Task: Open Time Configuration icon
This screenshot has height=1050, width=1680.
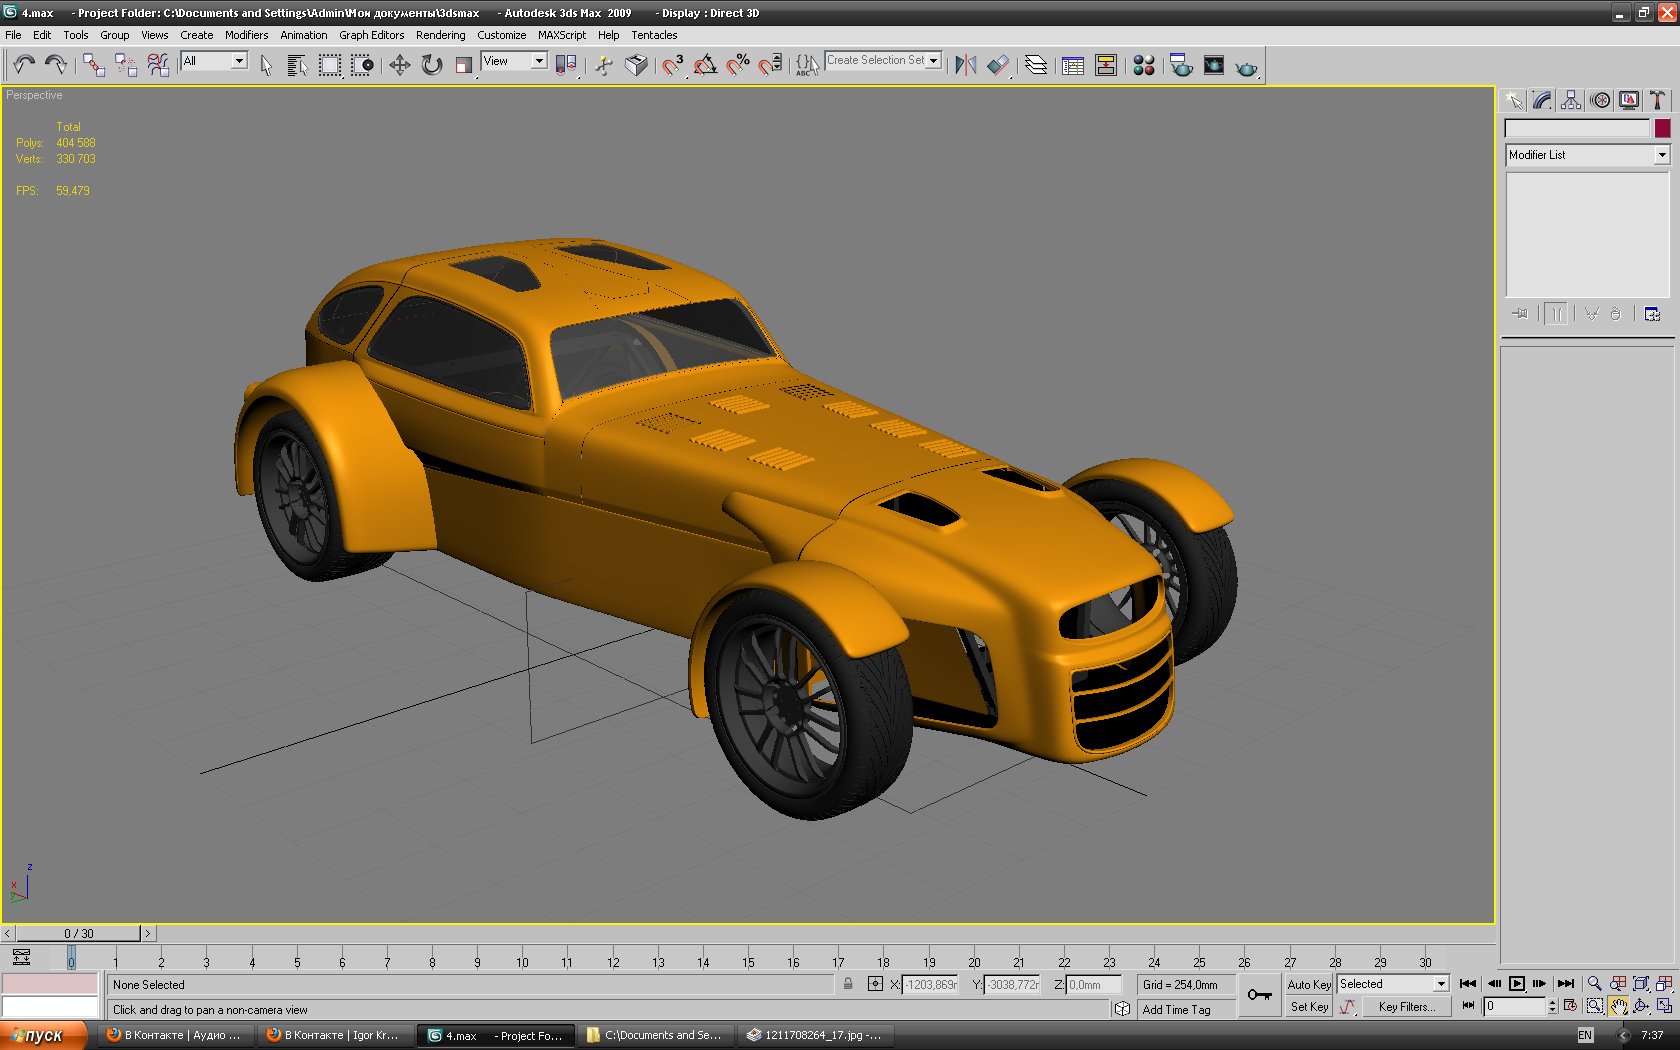Action: tap(1570, 1006)
